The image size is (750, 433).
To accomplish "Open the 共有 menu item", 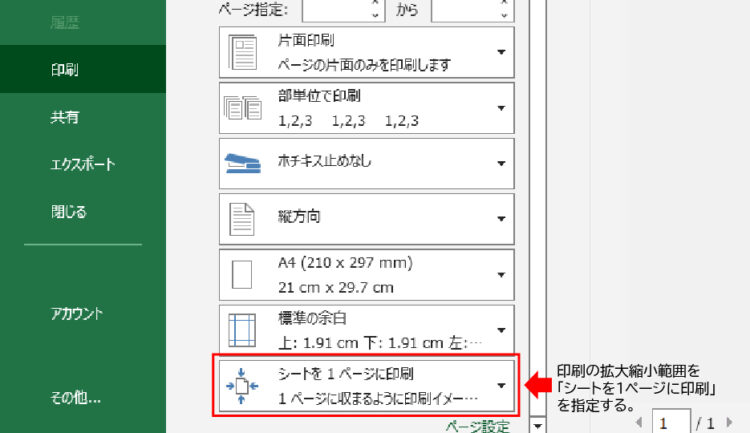I will (65, 117).
